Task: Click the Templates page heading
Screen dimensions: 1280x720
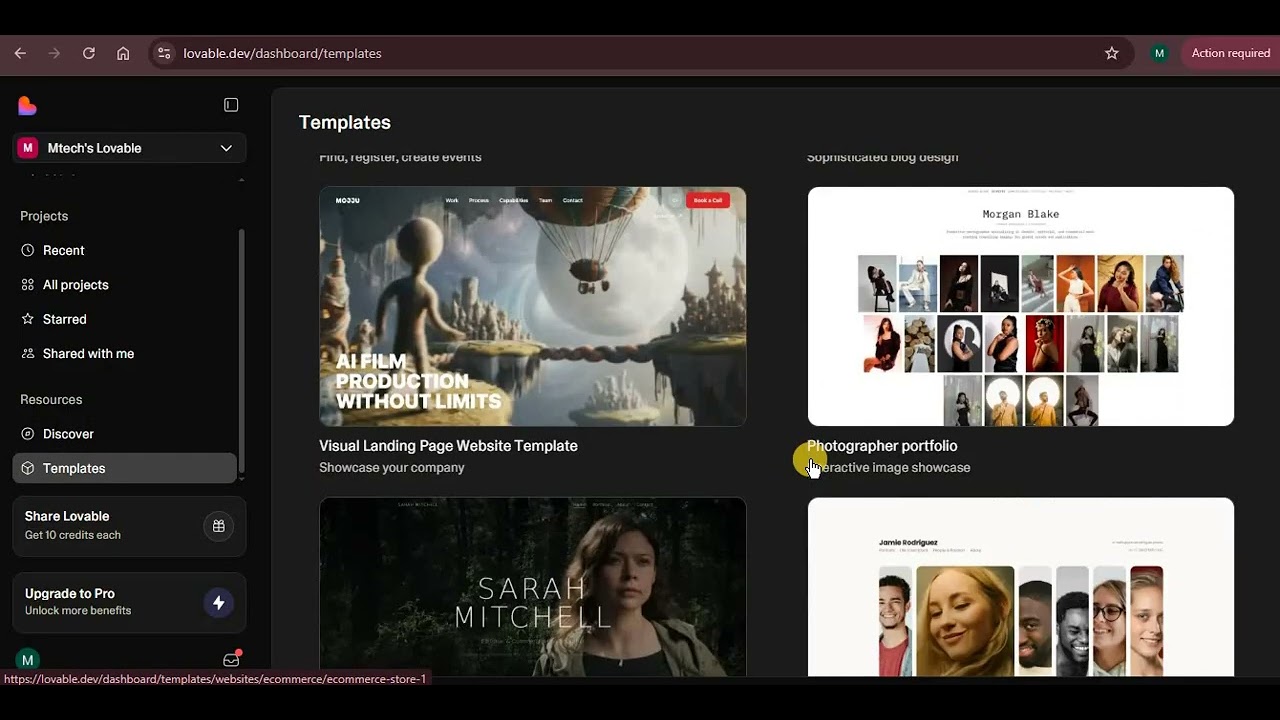Action: 345,122
